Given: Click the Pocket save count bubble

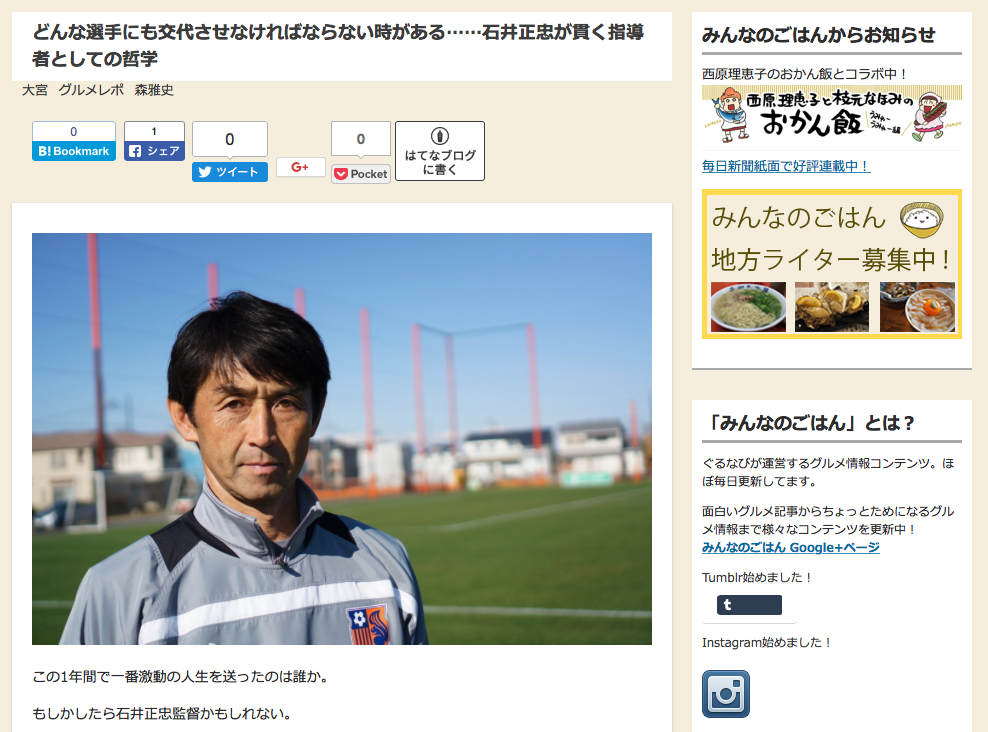Looking at the screenshot, I should tap(361, 139).
